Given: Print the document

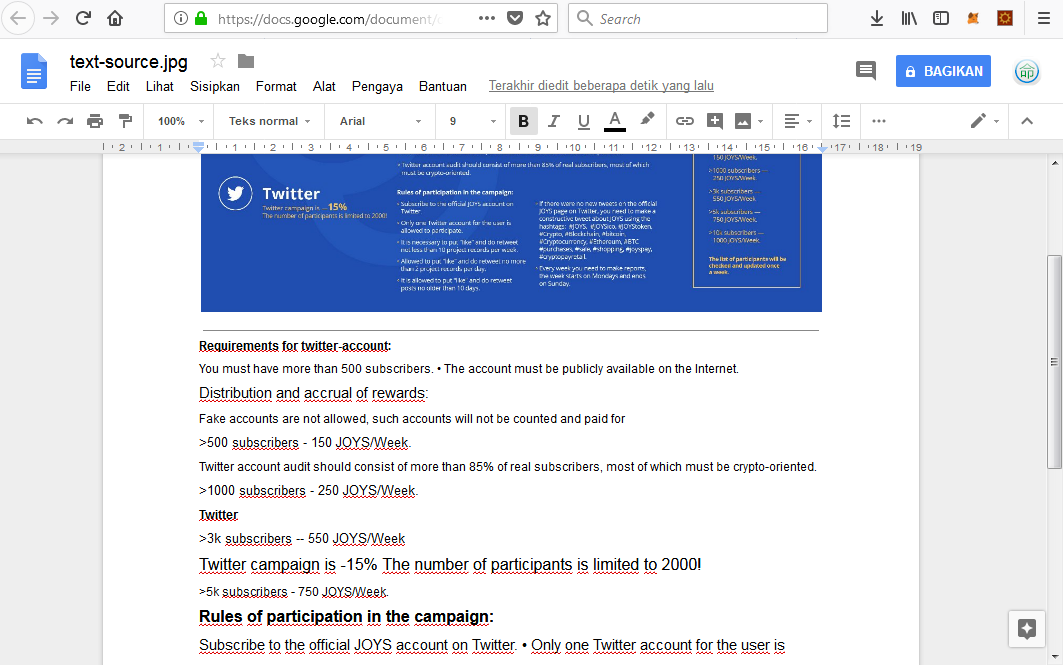Looking at the screenshot, I should [95, 121].
